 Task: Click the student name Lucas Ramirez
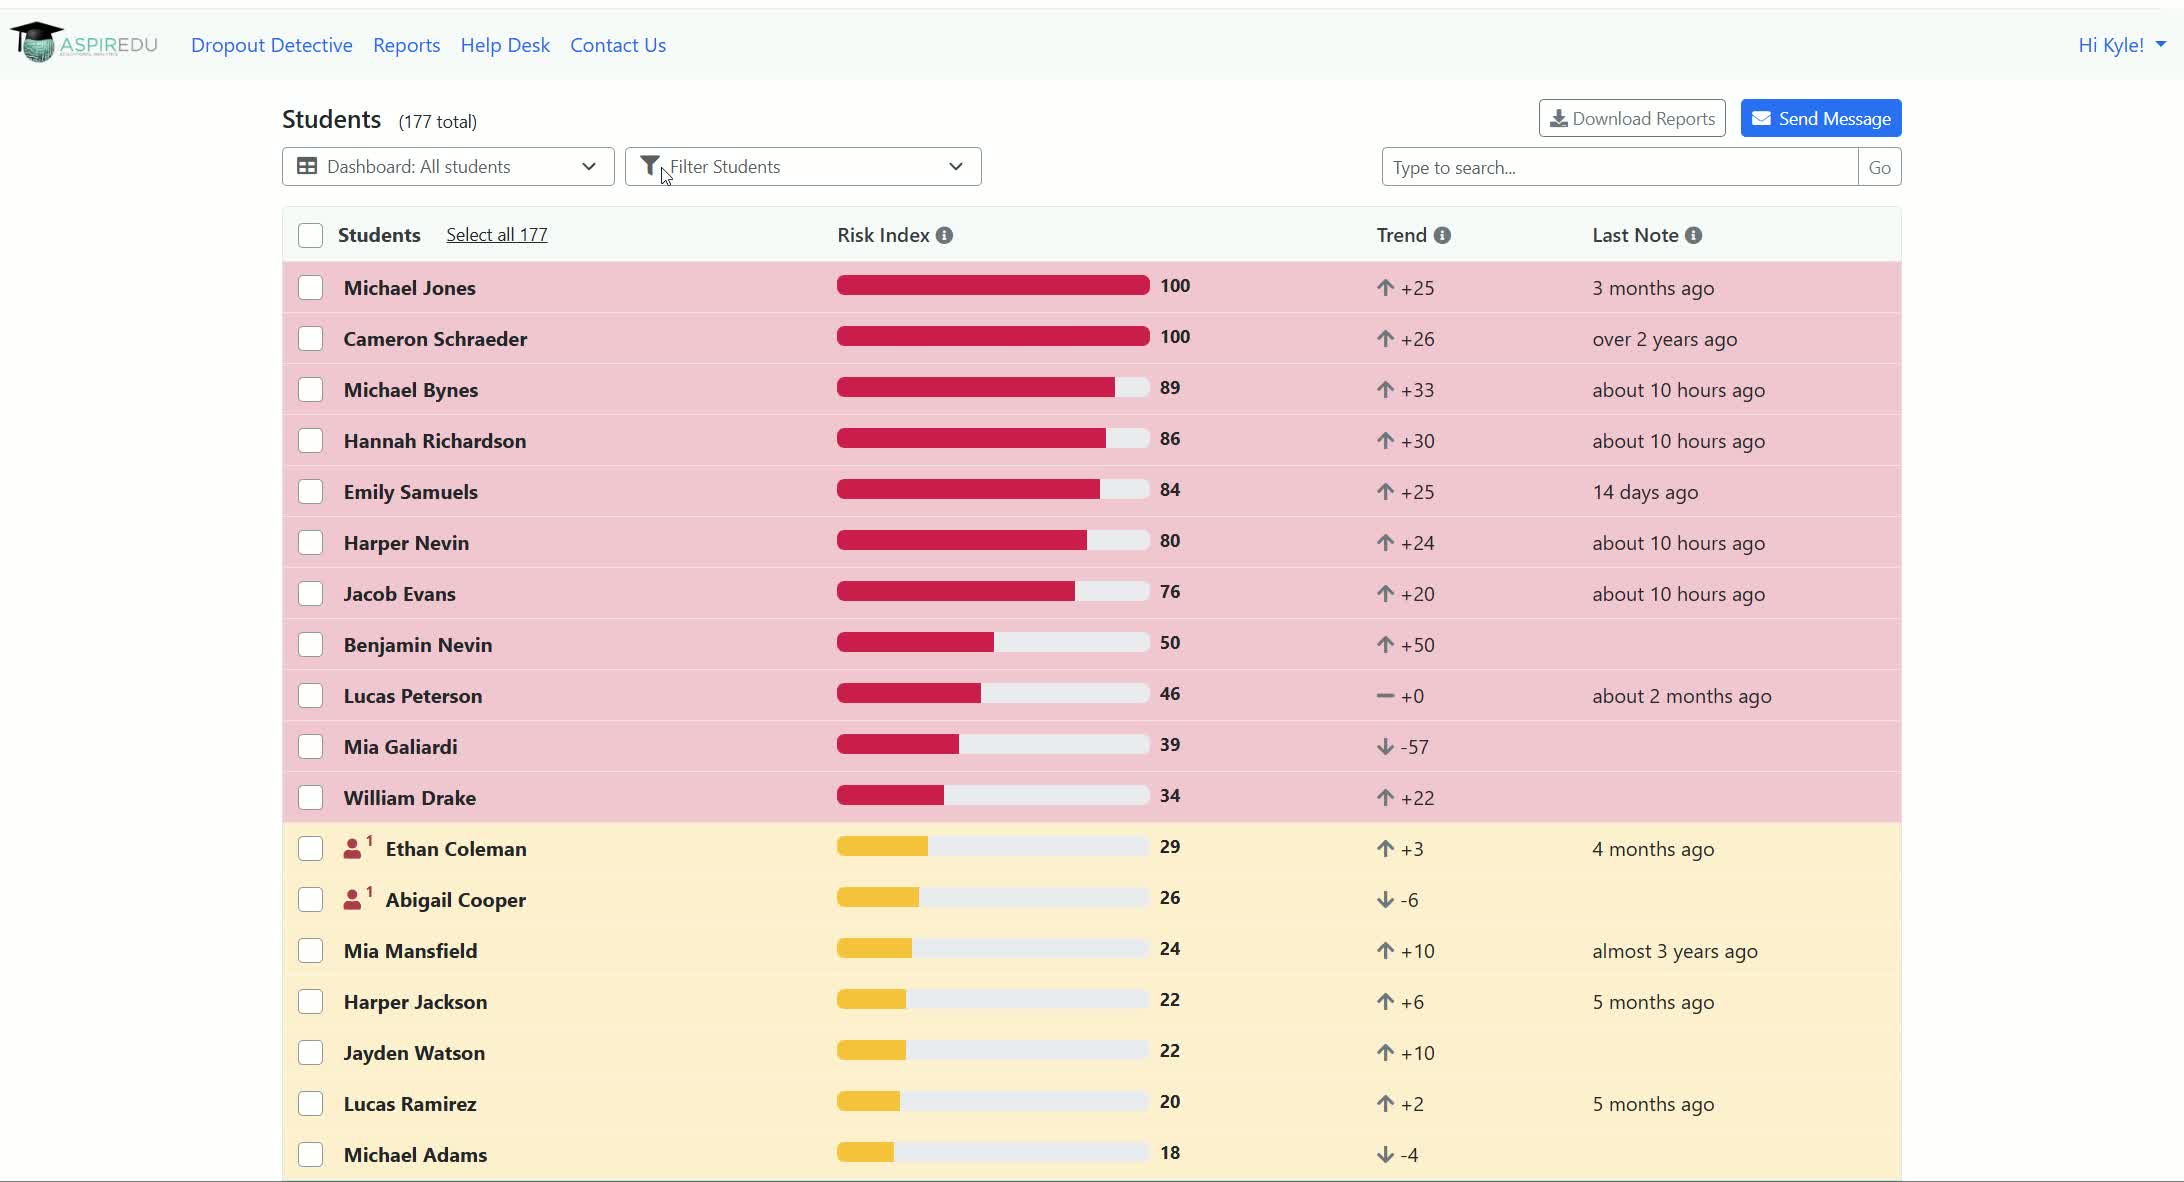[410, 1104]
